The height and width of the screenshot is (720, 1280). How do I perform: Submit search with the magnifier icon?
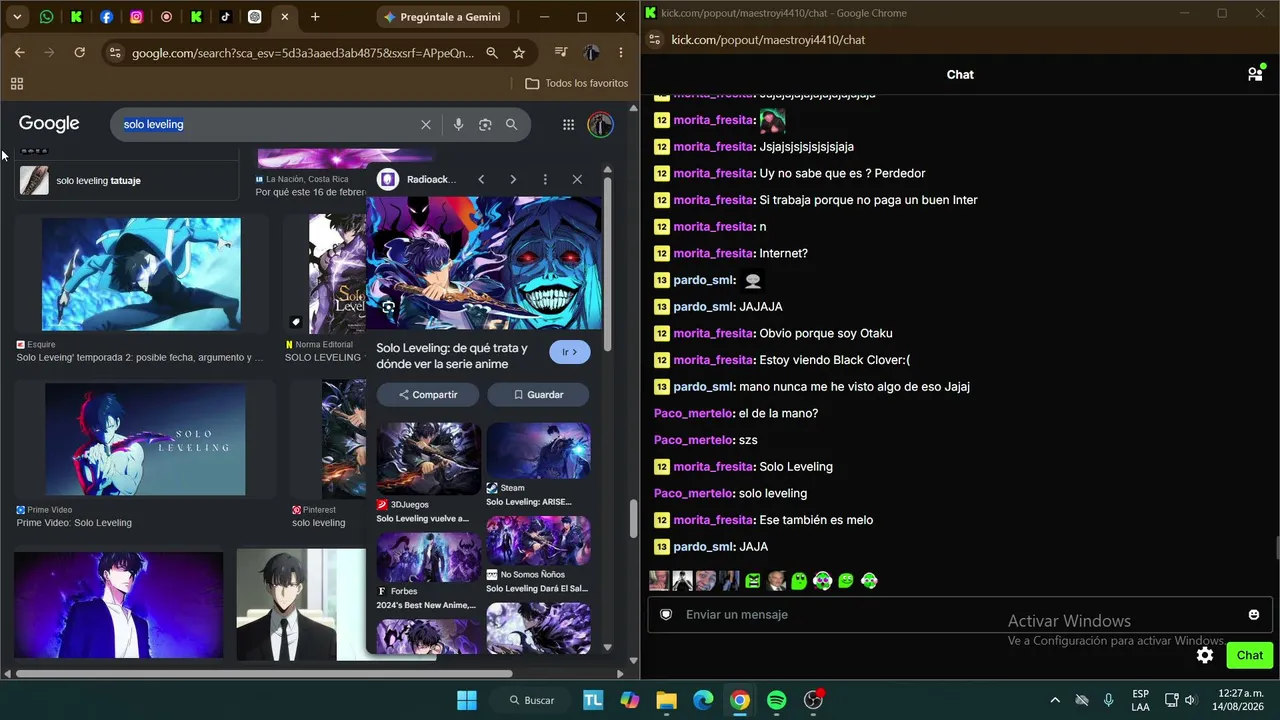coord(511,125)
